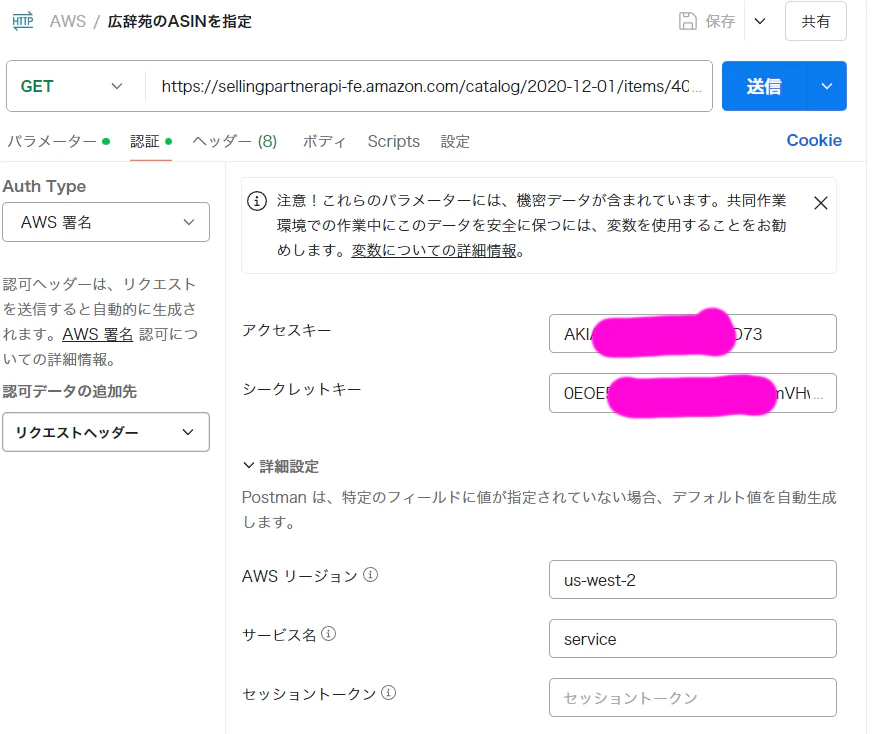Screen dimensions: 874x734
Task: Click the 広辞苑のASINを指定 request title
Action: [179, 21]
